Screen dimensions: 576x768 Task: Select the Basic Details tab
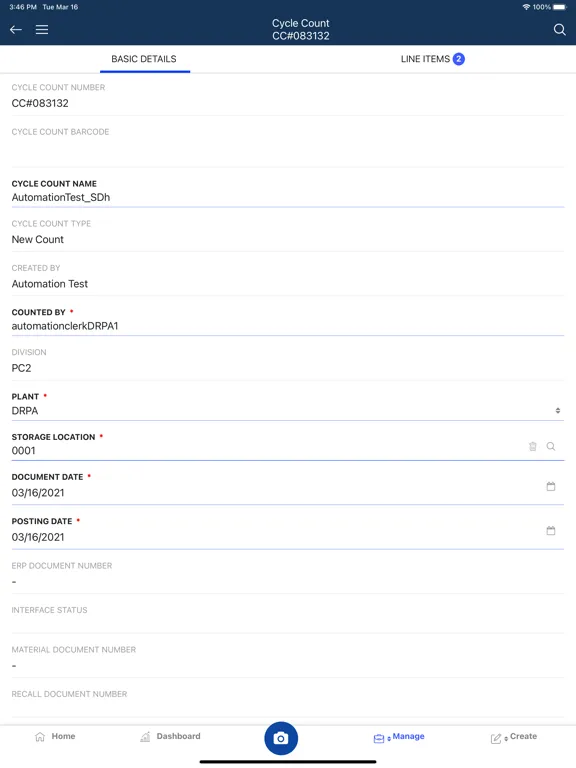[144, 59]
